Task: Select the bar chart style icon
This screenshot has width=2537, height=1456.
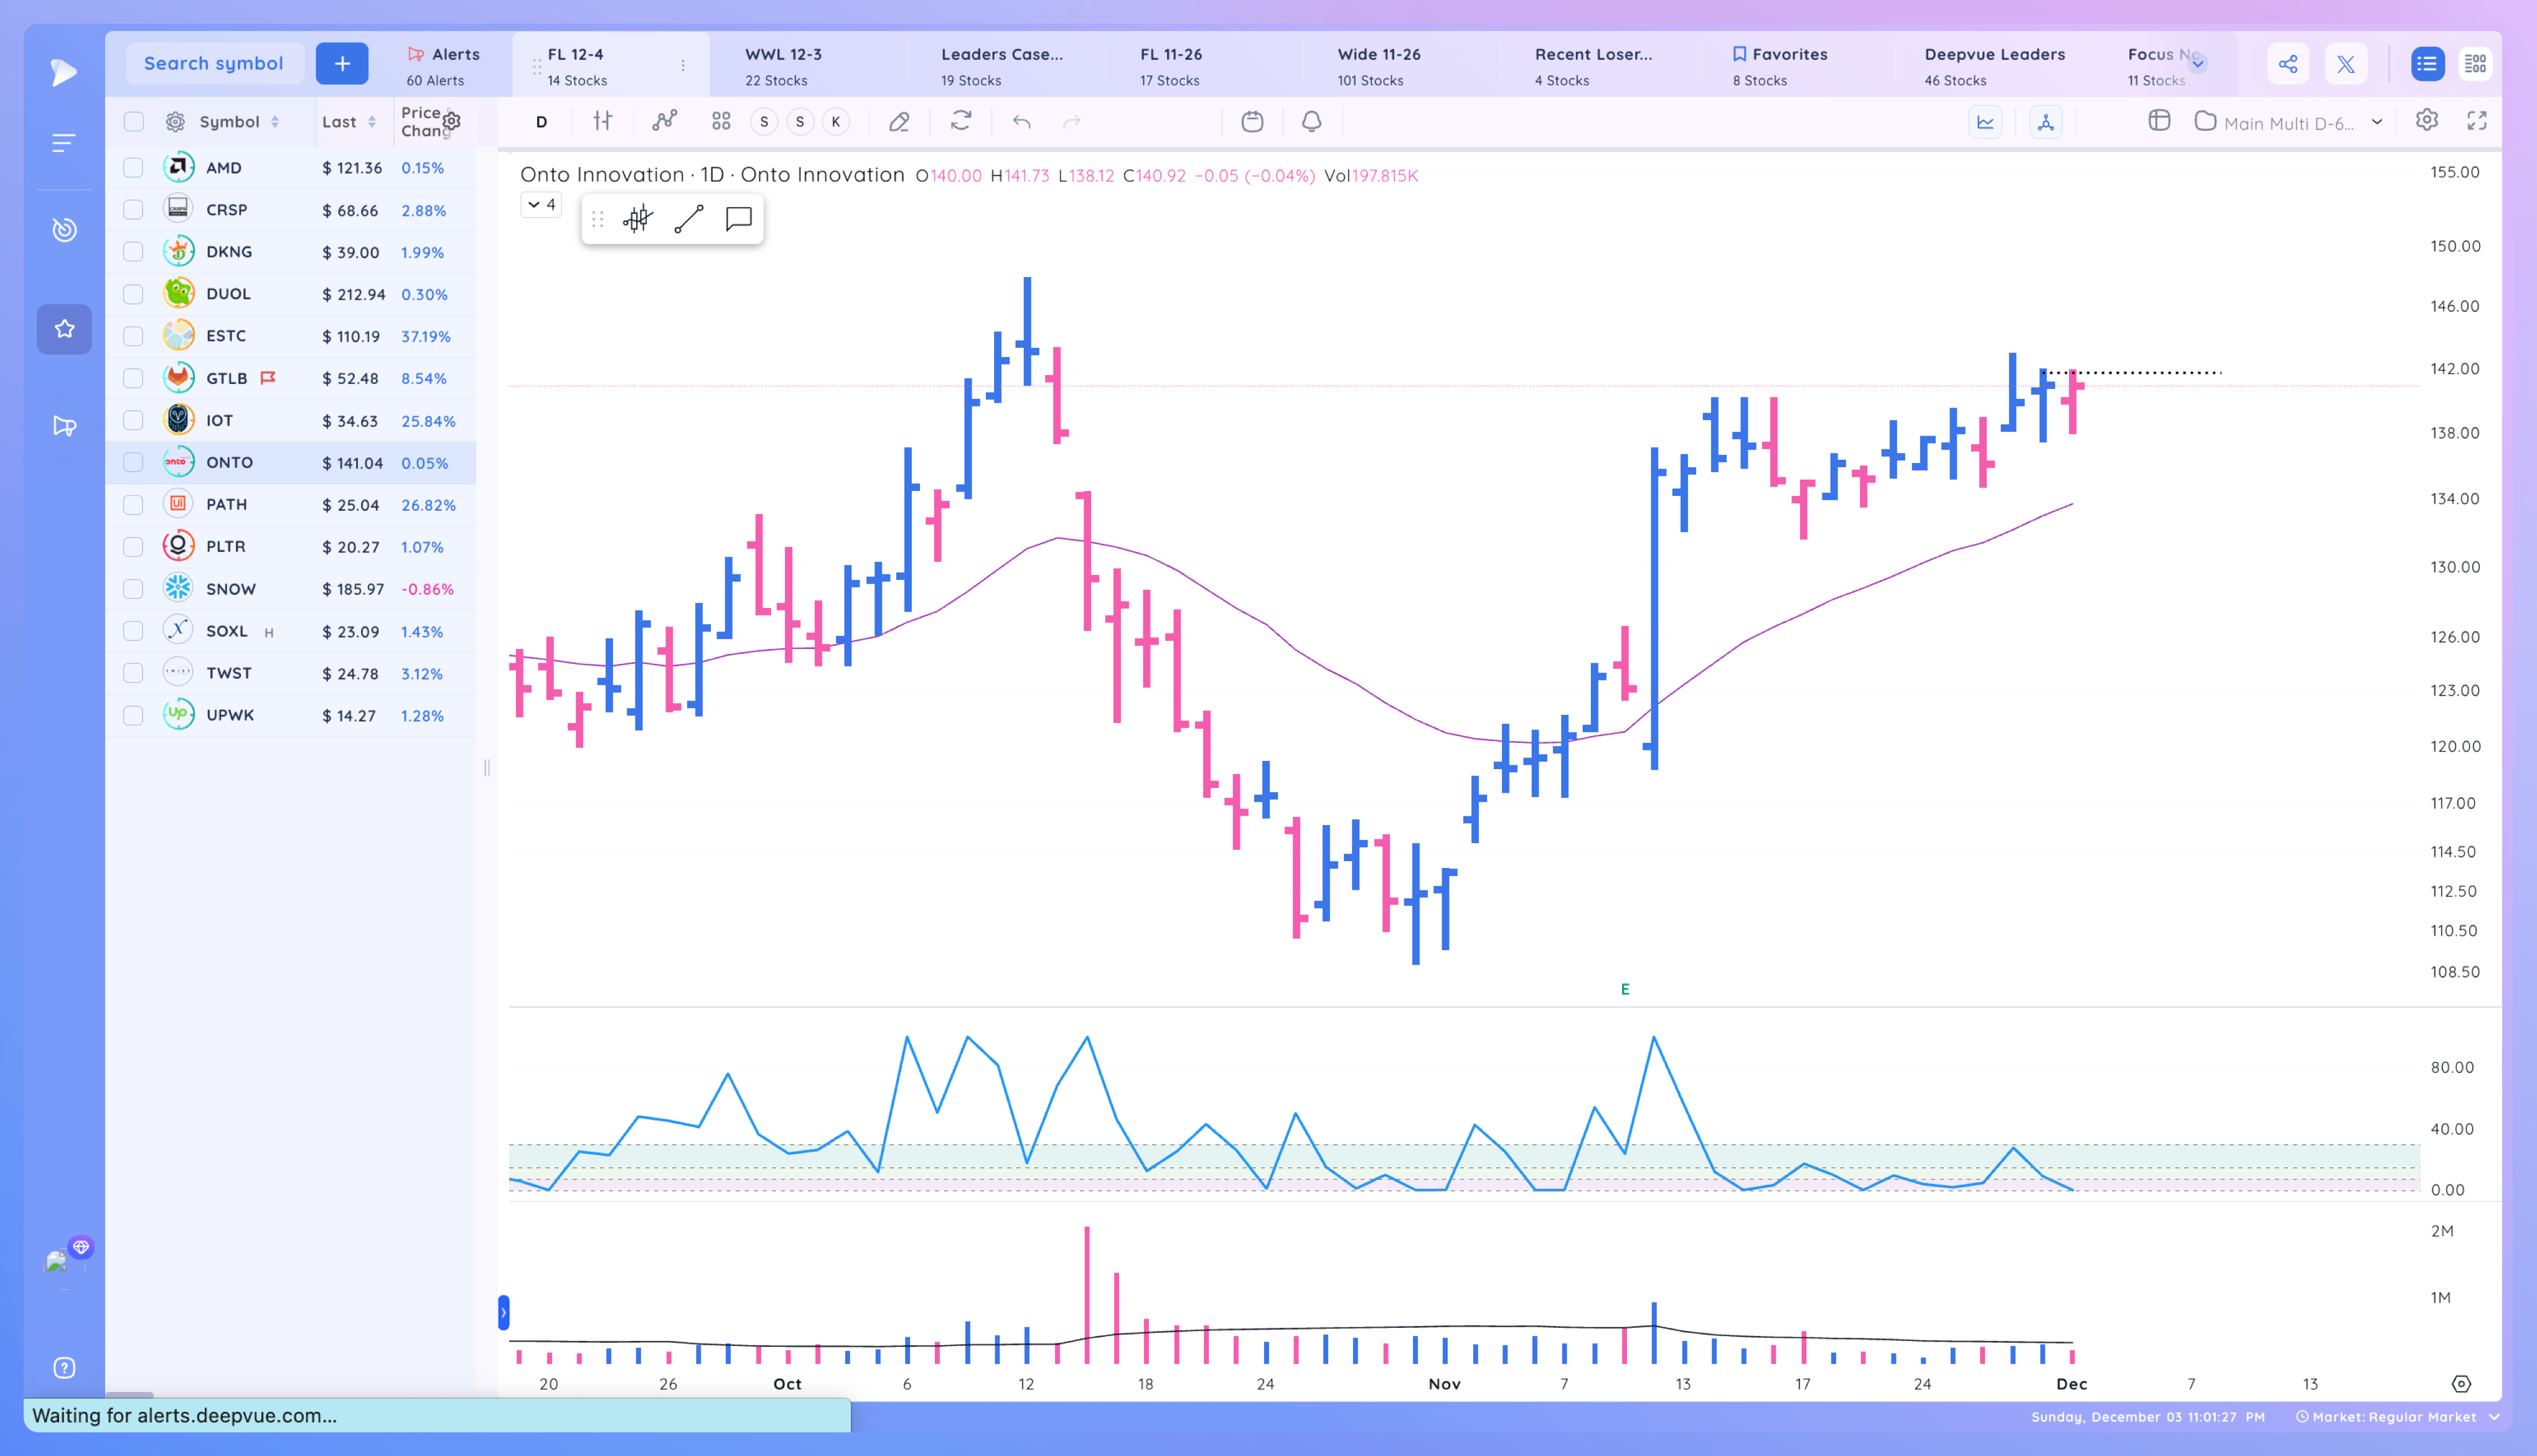Action: point(602,122)
